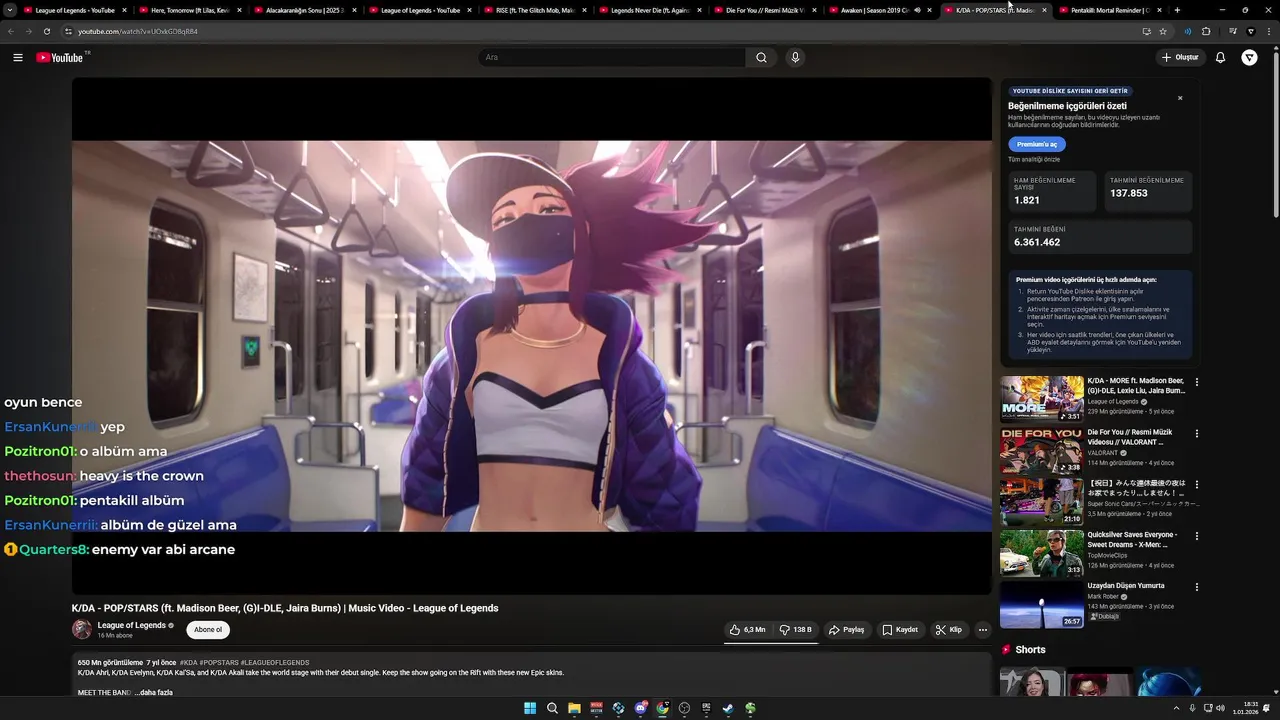The width and height of the screenshot is (1280, 720).
Task: Dislike the video showing 138 B
Action: pos(795,630)
